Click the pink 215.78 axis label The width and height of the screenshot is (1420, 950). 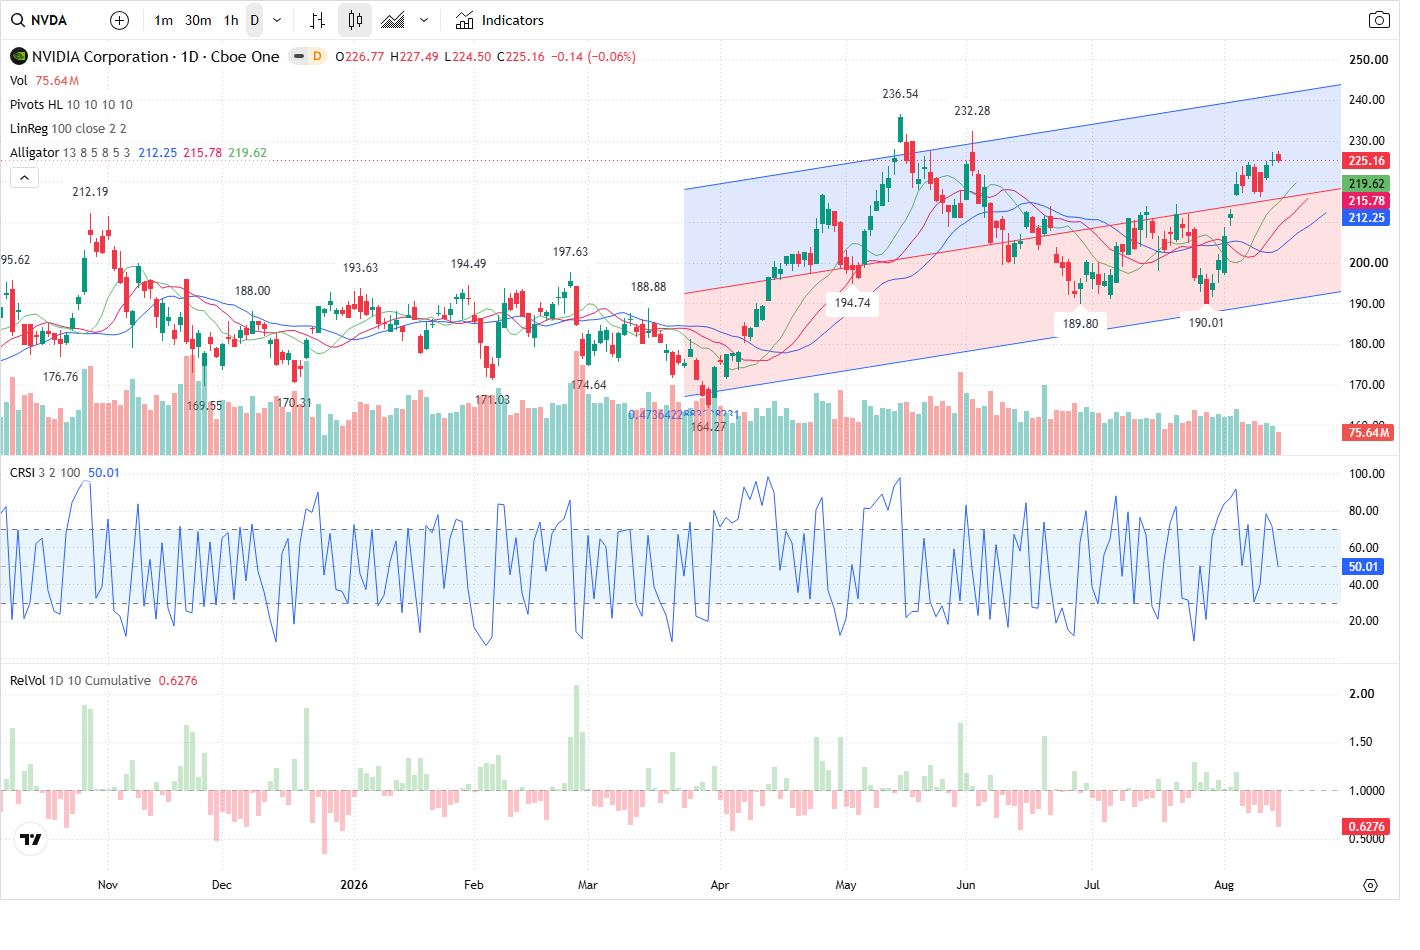click(1366, 201)
